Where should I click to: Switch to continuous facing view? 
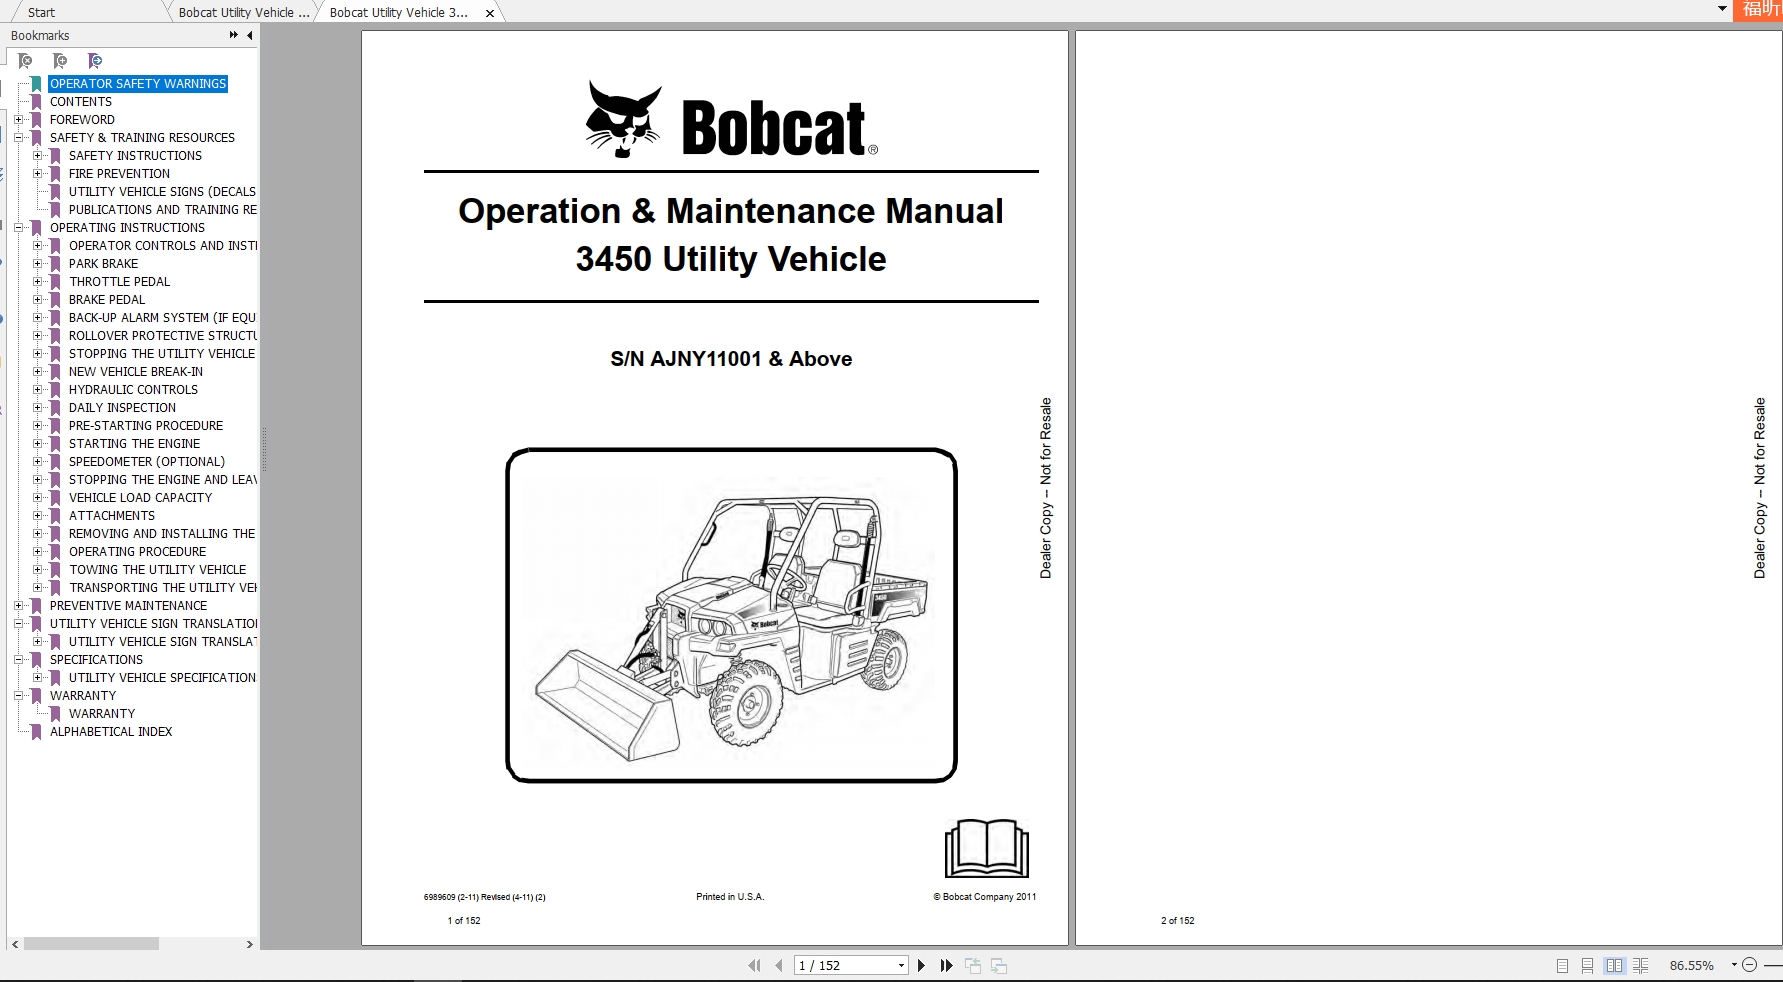[1640, 965]
